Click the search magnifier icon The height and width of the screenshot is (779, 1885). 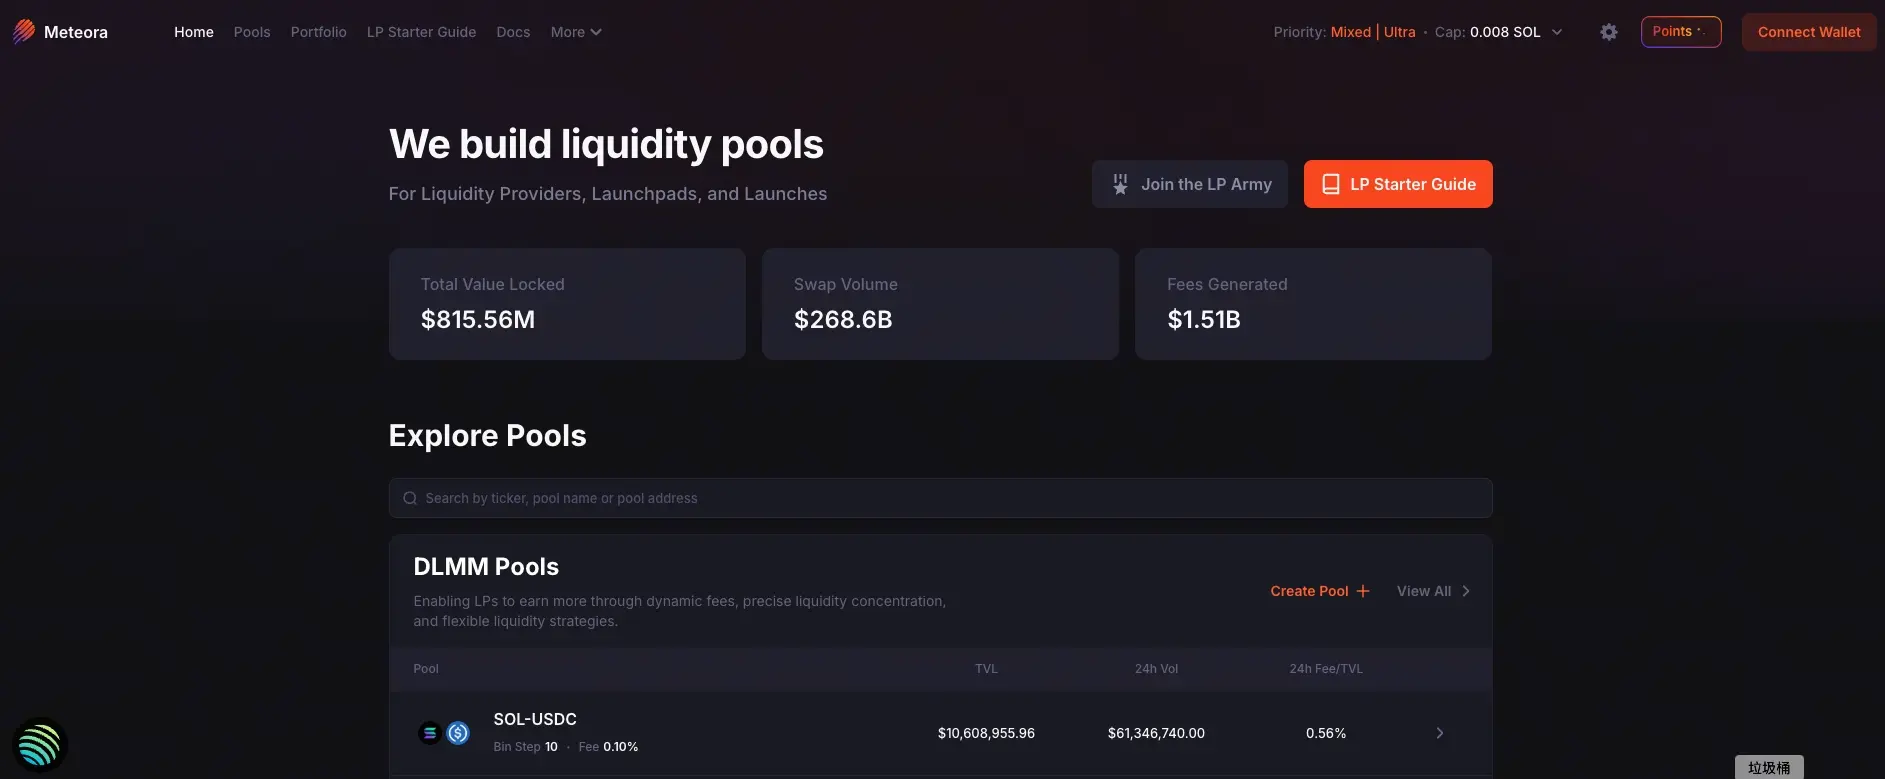coord(410,498)
